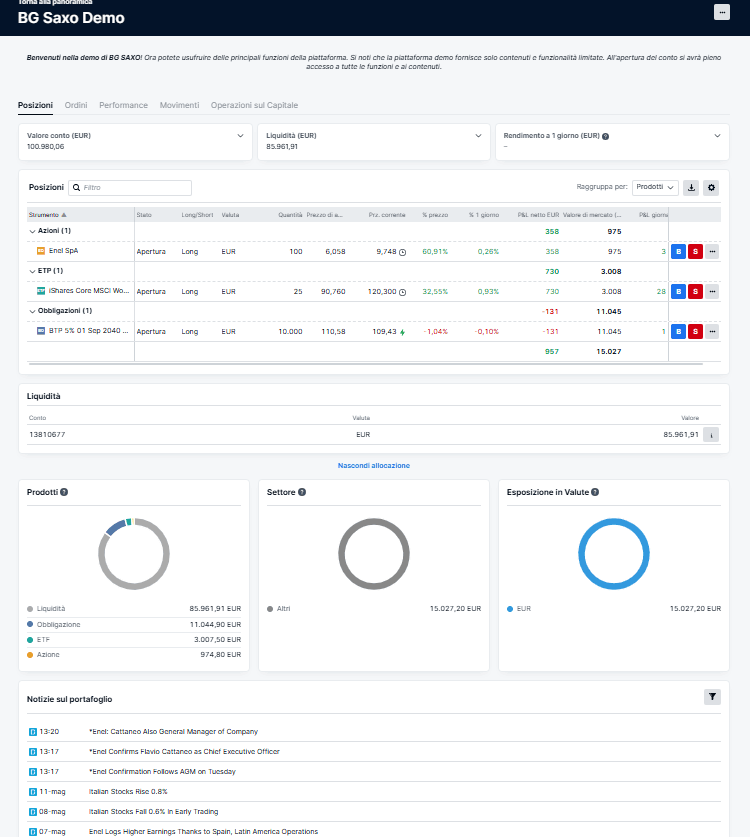The height and width of the screenshot is (837, 750).
Task: Click the red S sell button for BTP 5% bond
Action: (x=695, y=331)
